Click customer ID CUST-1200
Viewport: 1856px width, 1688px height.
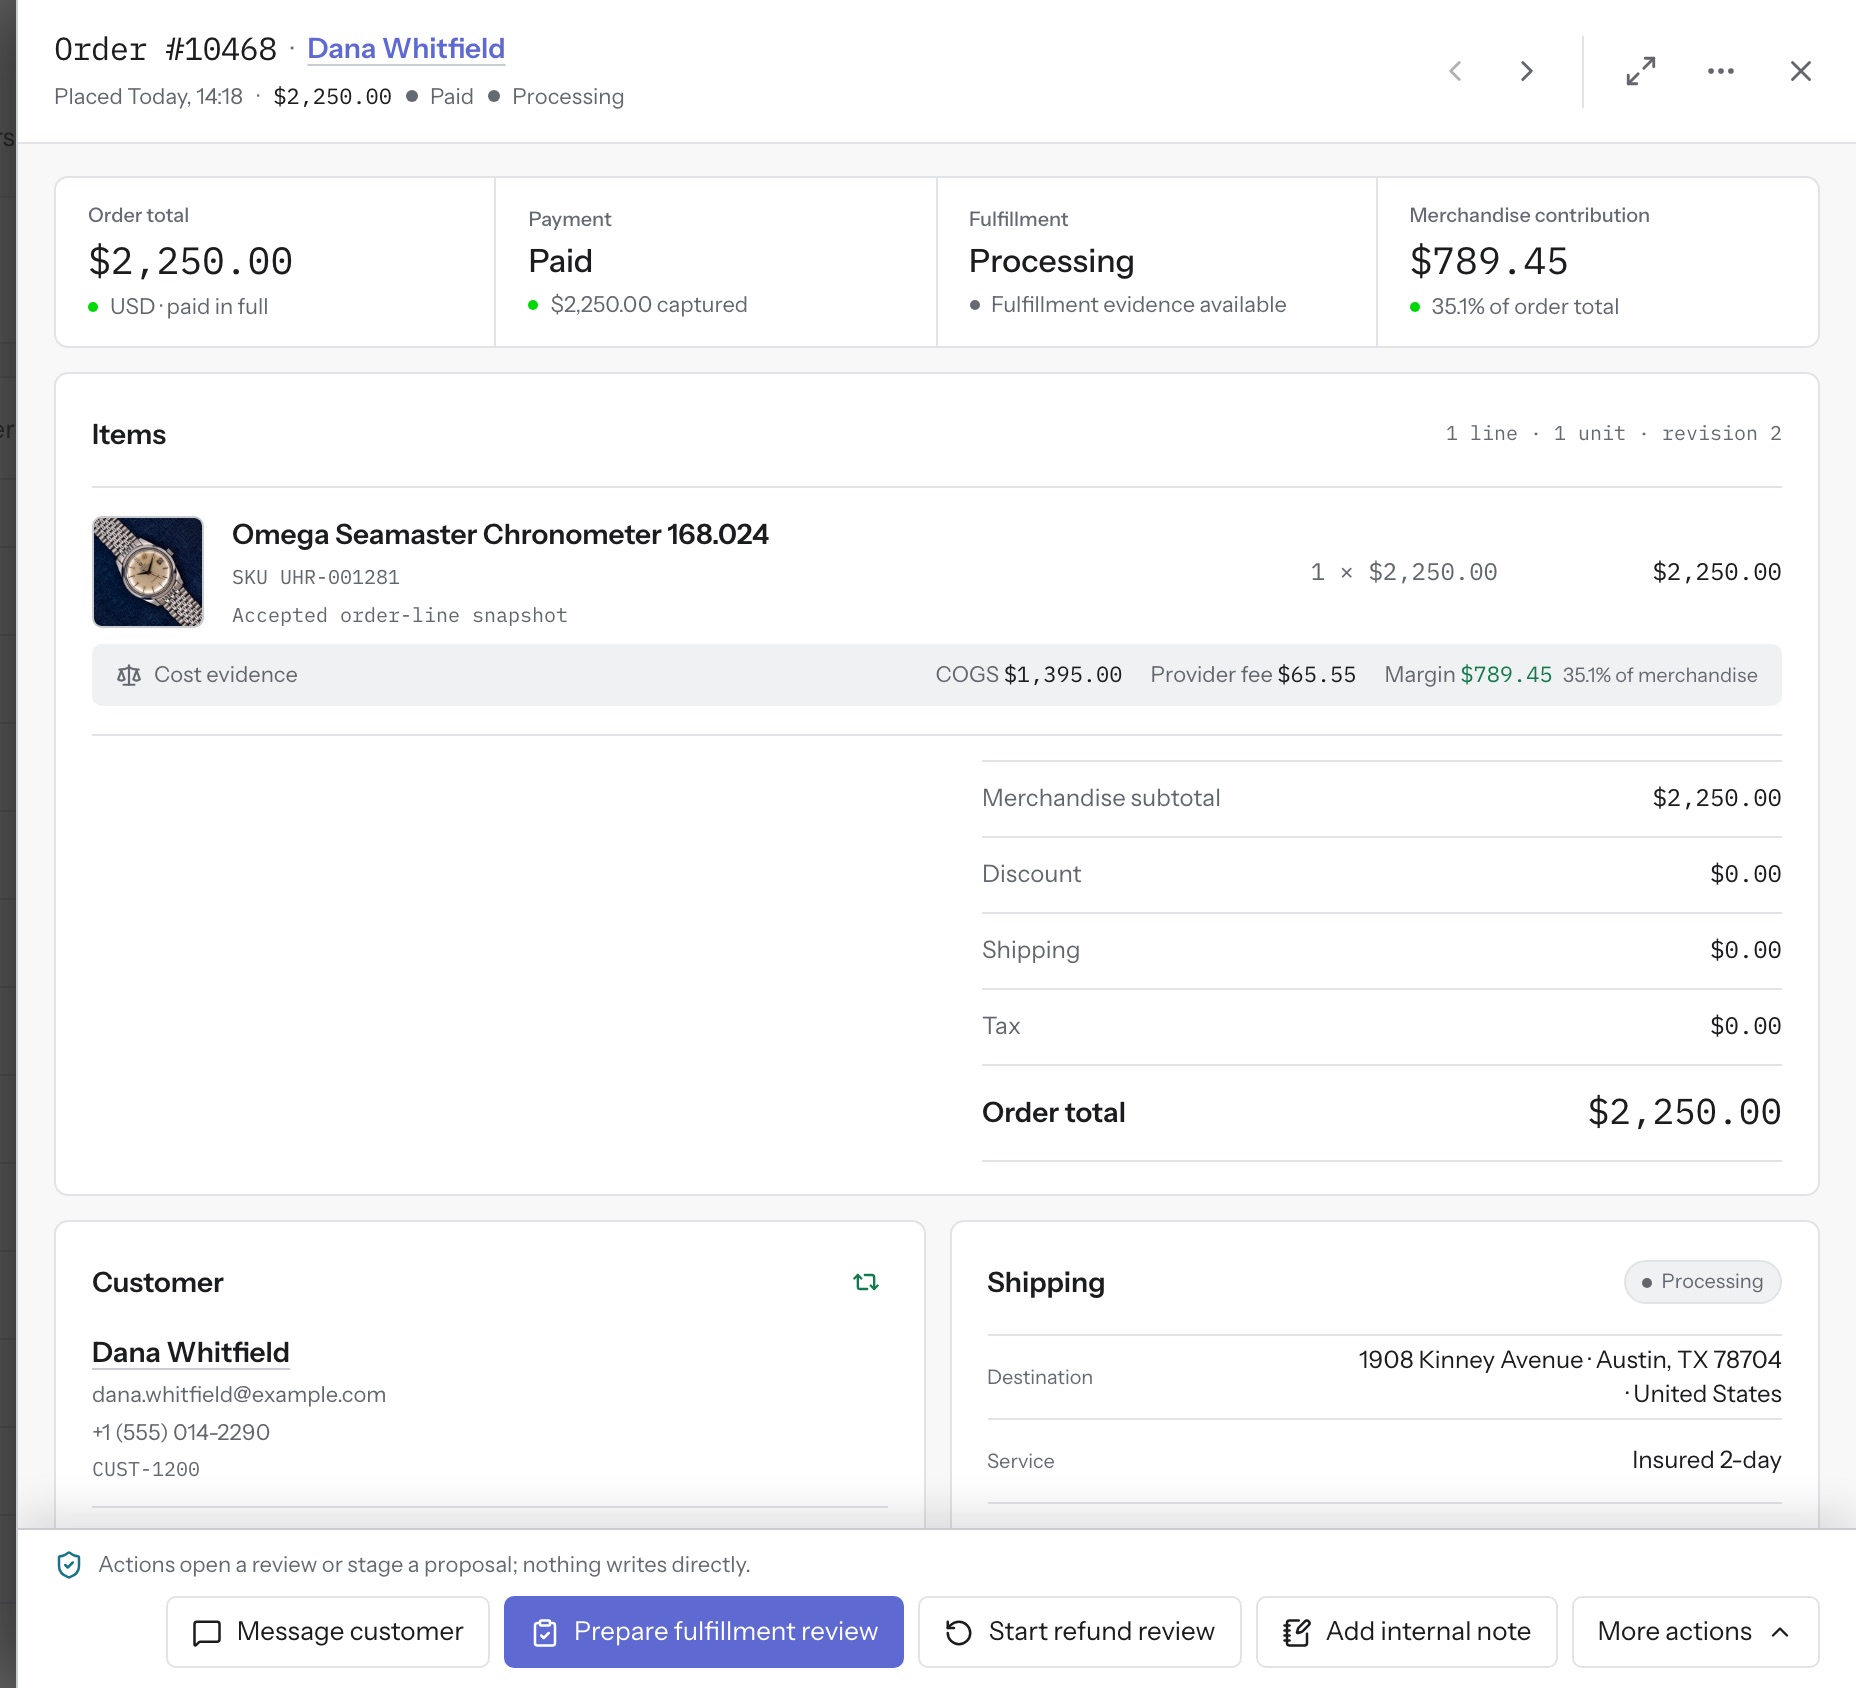146,1469
